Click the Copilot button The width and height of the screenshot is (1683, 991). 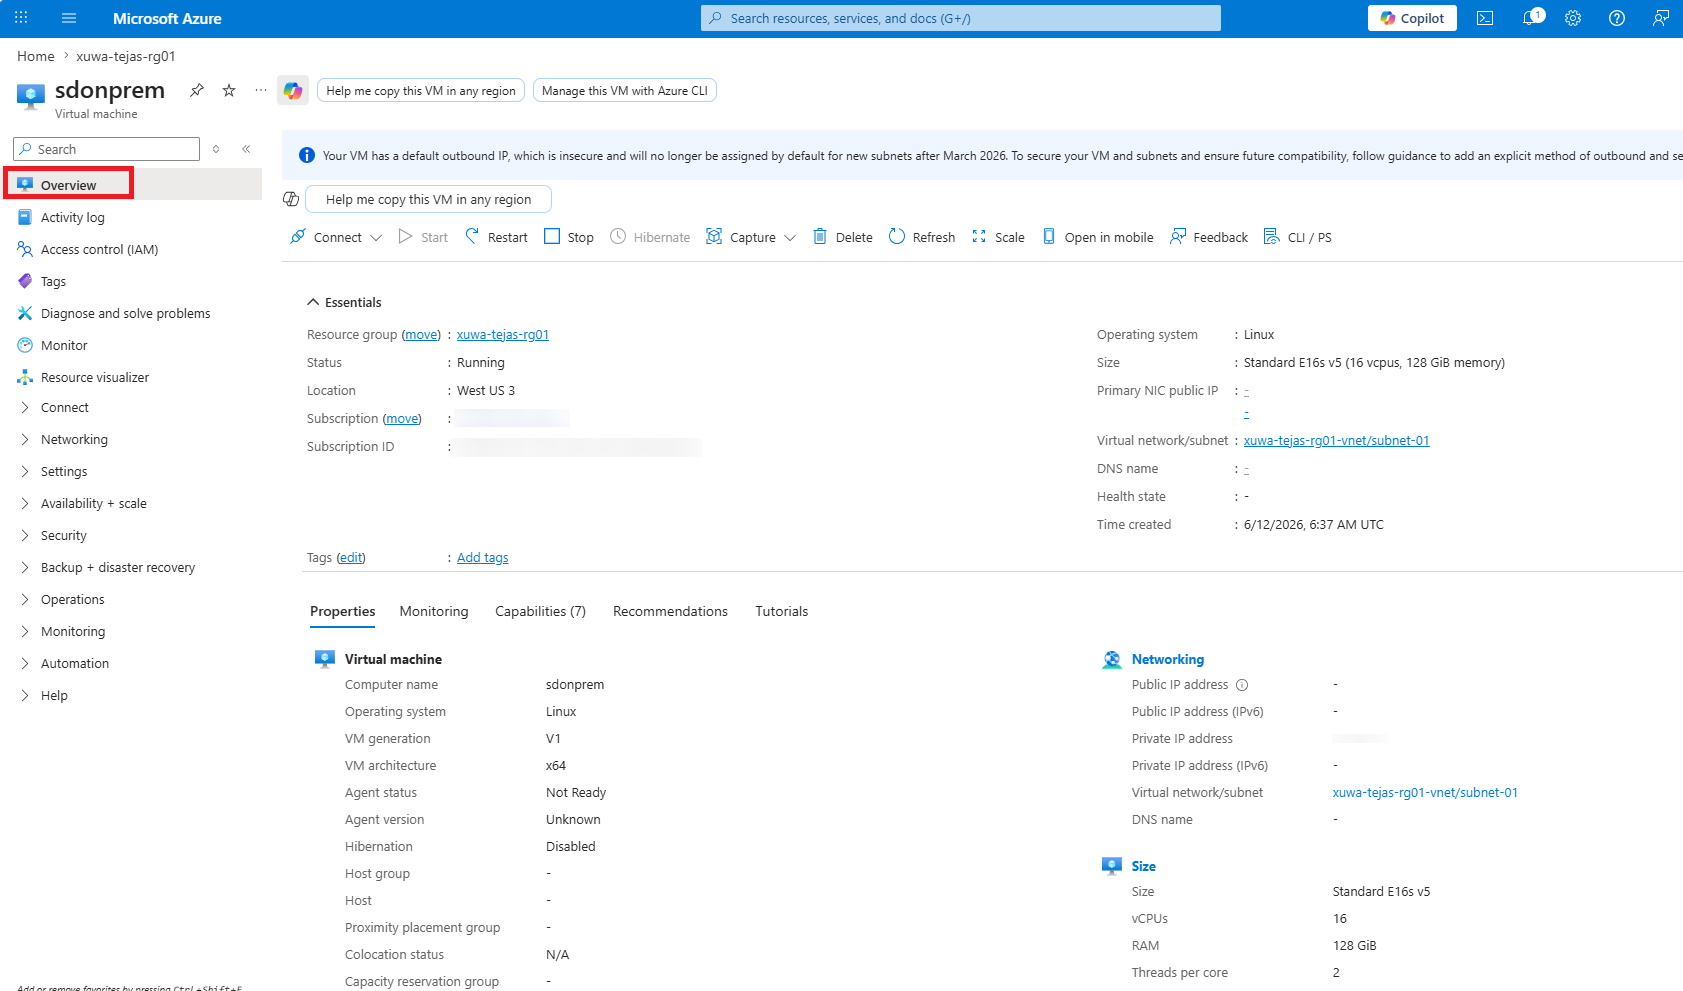click(1413, 18)
